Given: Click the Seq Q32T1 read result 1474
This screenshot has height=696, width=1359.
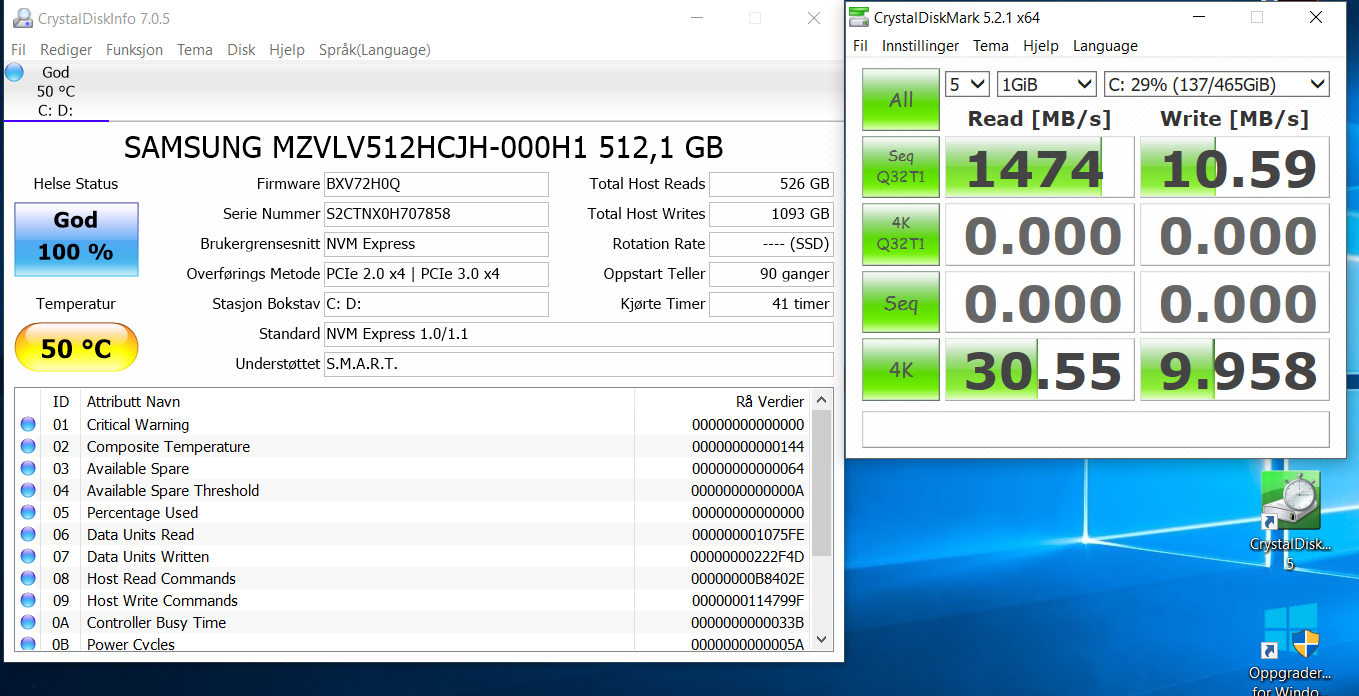Looking at the screenshot, I should tap(1040, 167).
